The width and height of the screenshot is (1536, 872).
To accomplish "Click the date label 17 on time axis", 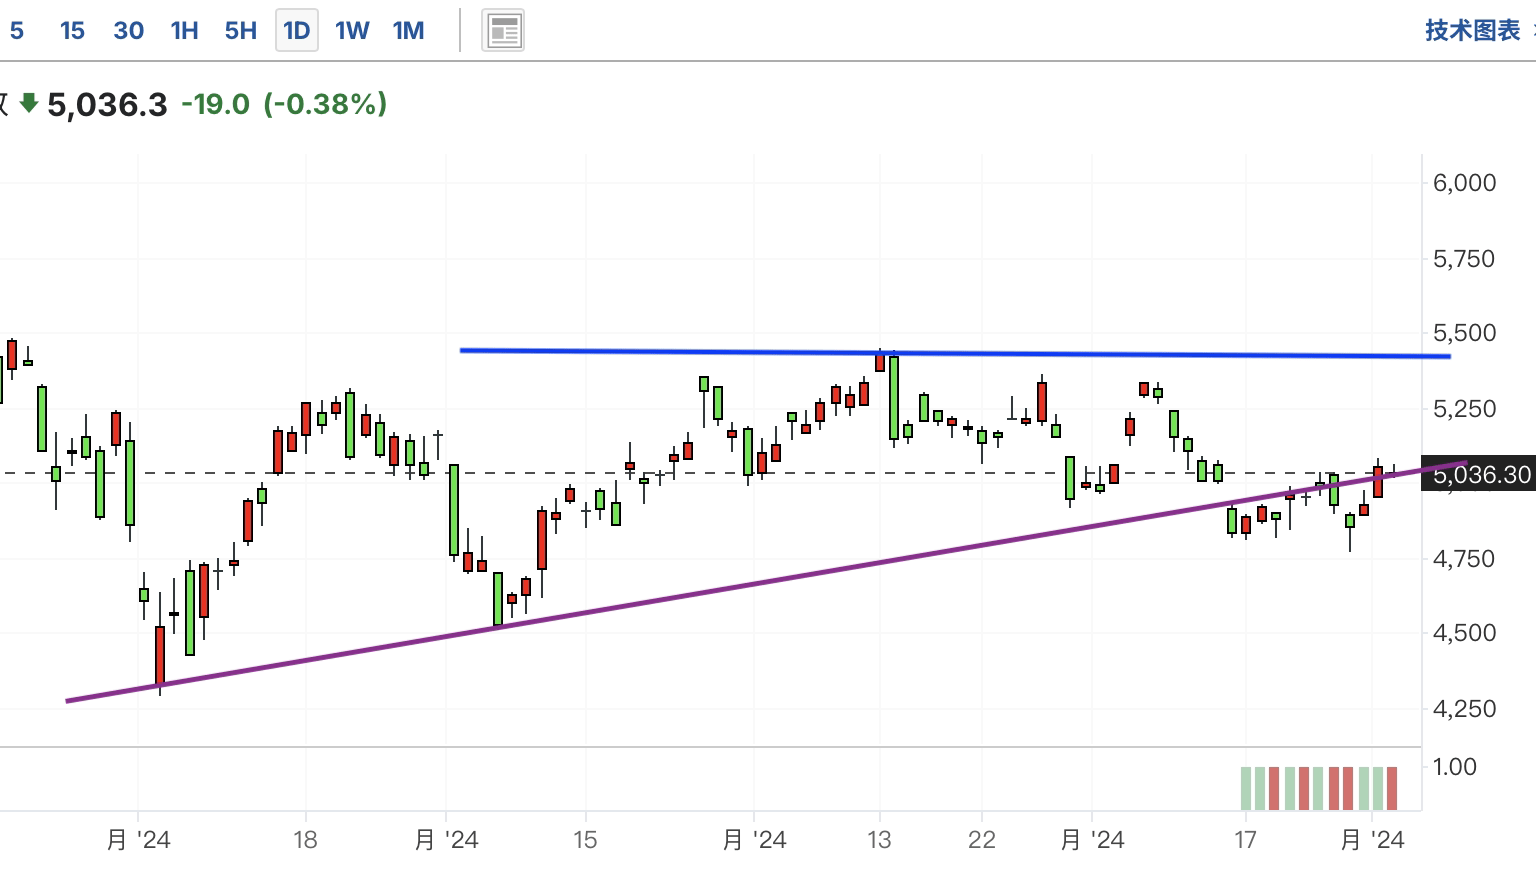I will [1245, 840].
